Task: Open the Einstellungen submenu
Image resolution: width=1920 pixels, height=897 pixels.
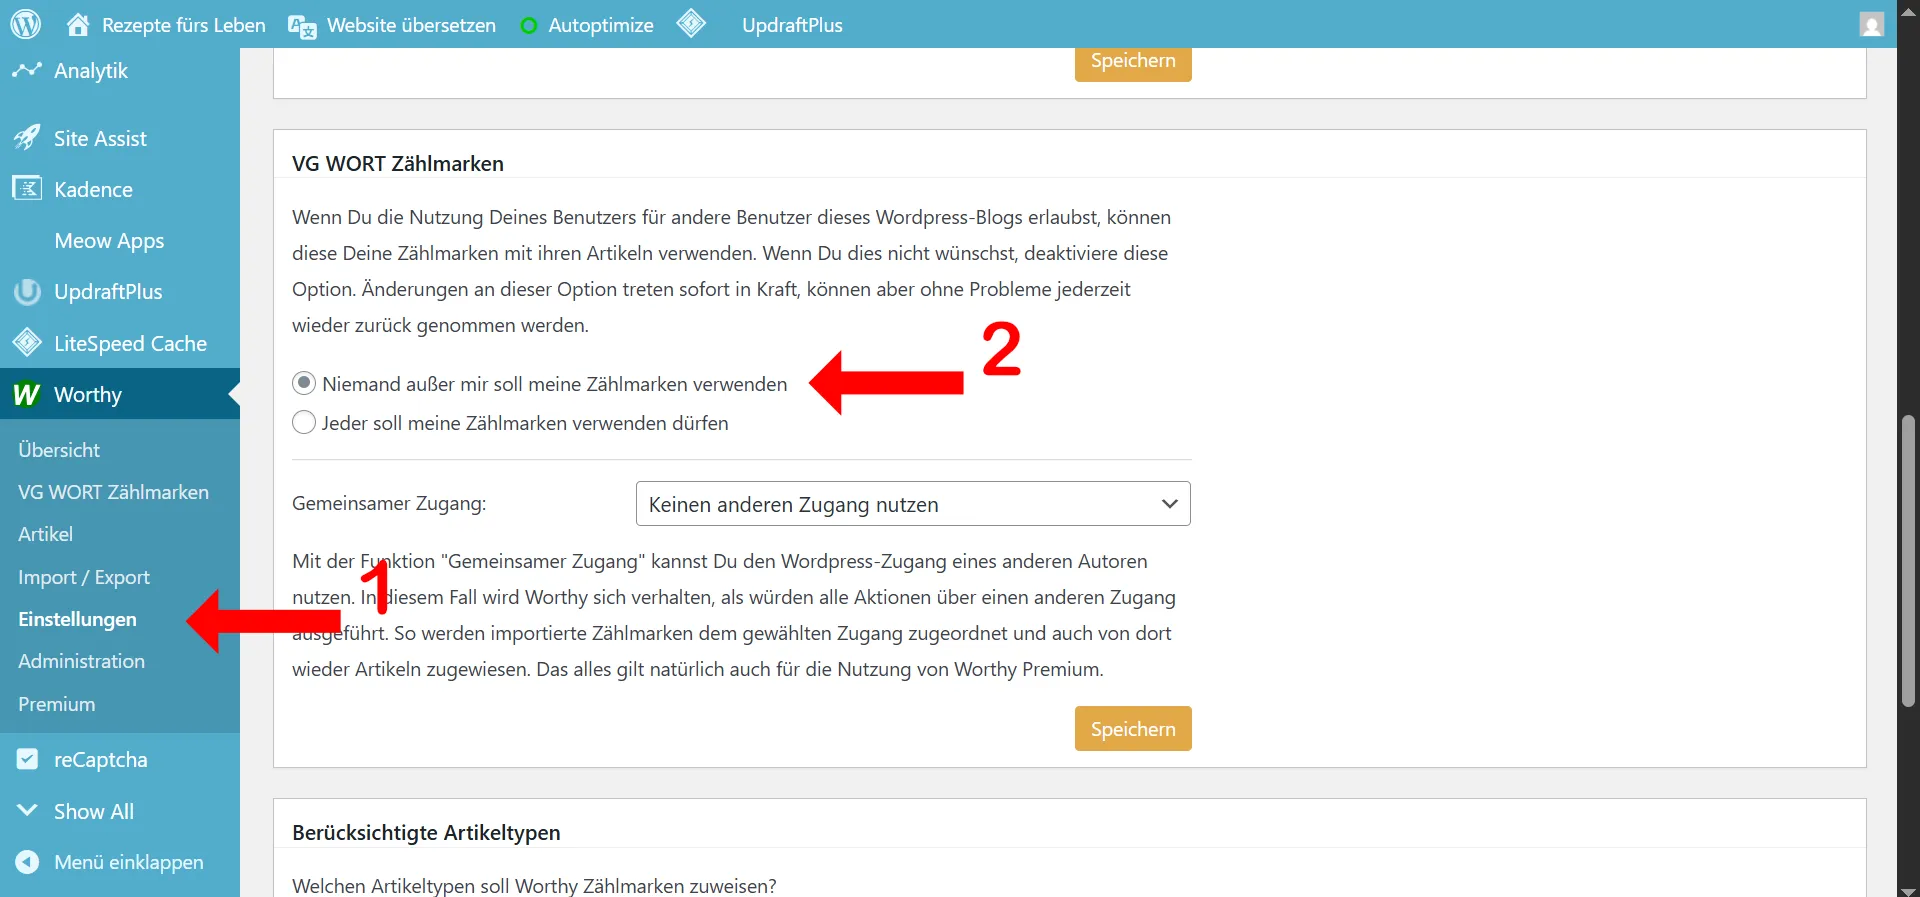Action: pos(77,619)
